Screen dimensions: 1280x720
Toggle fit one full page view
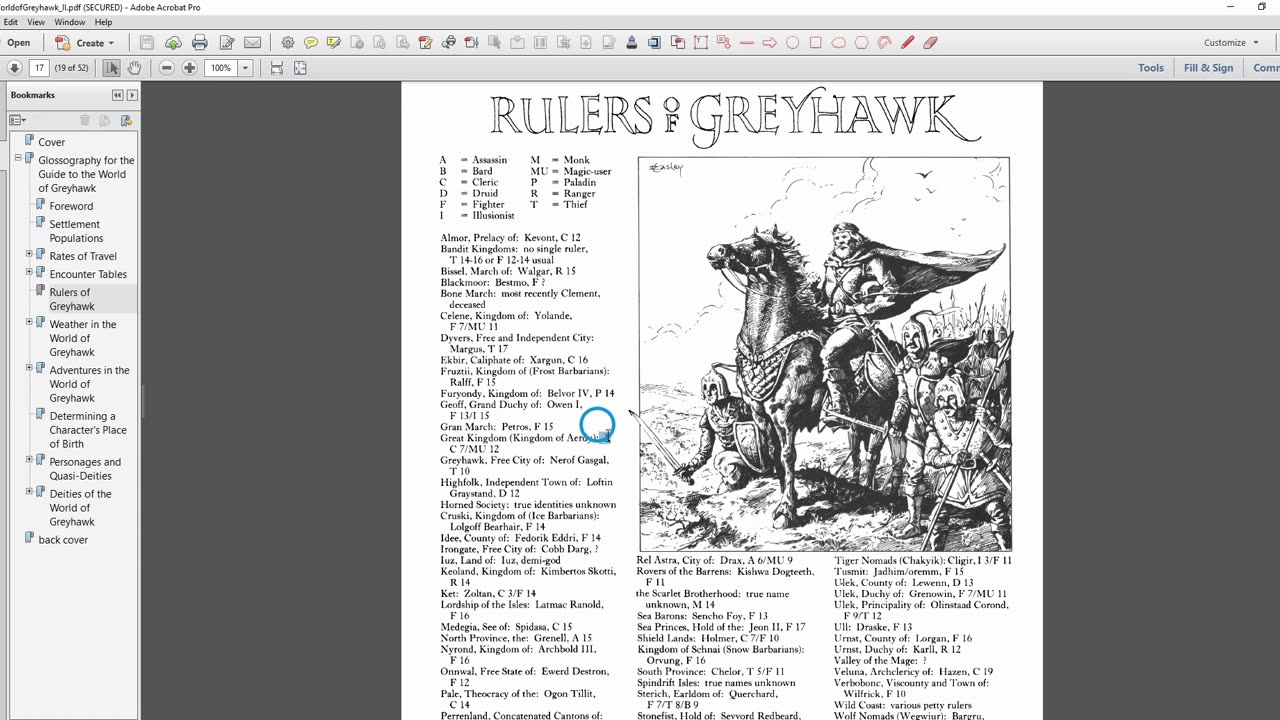tap(300, 68)
